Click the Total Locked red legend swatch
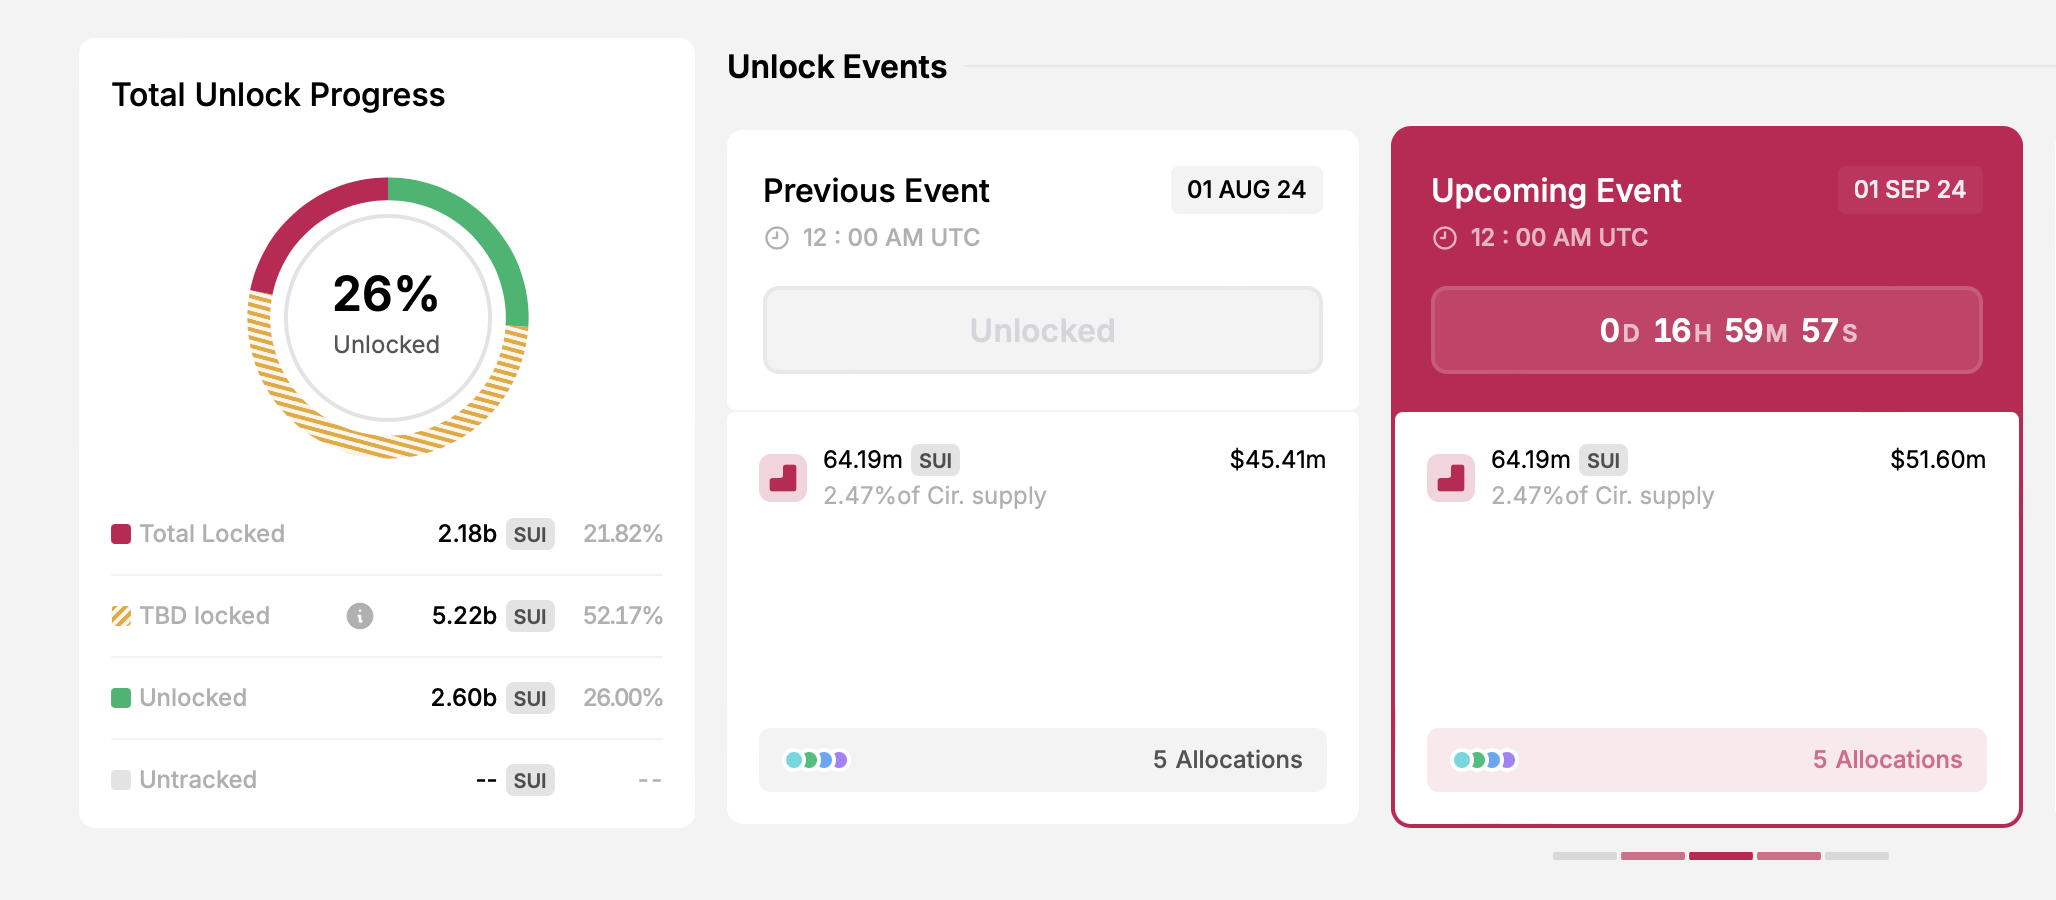This screenshot has height=900, width=2056. tap(121, 534)
